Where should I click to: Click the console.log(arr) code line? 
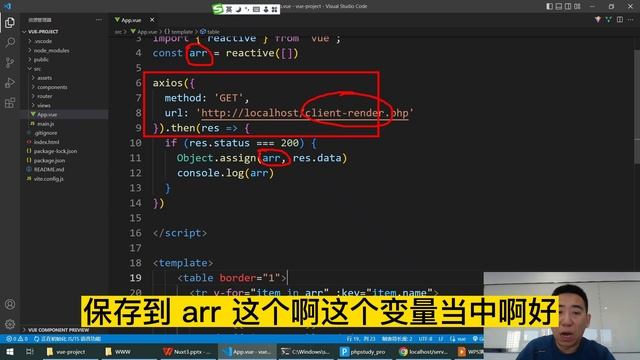click(225, 173)
